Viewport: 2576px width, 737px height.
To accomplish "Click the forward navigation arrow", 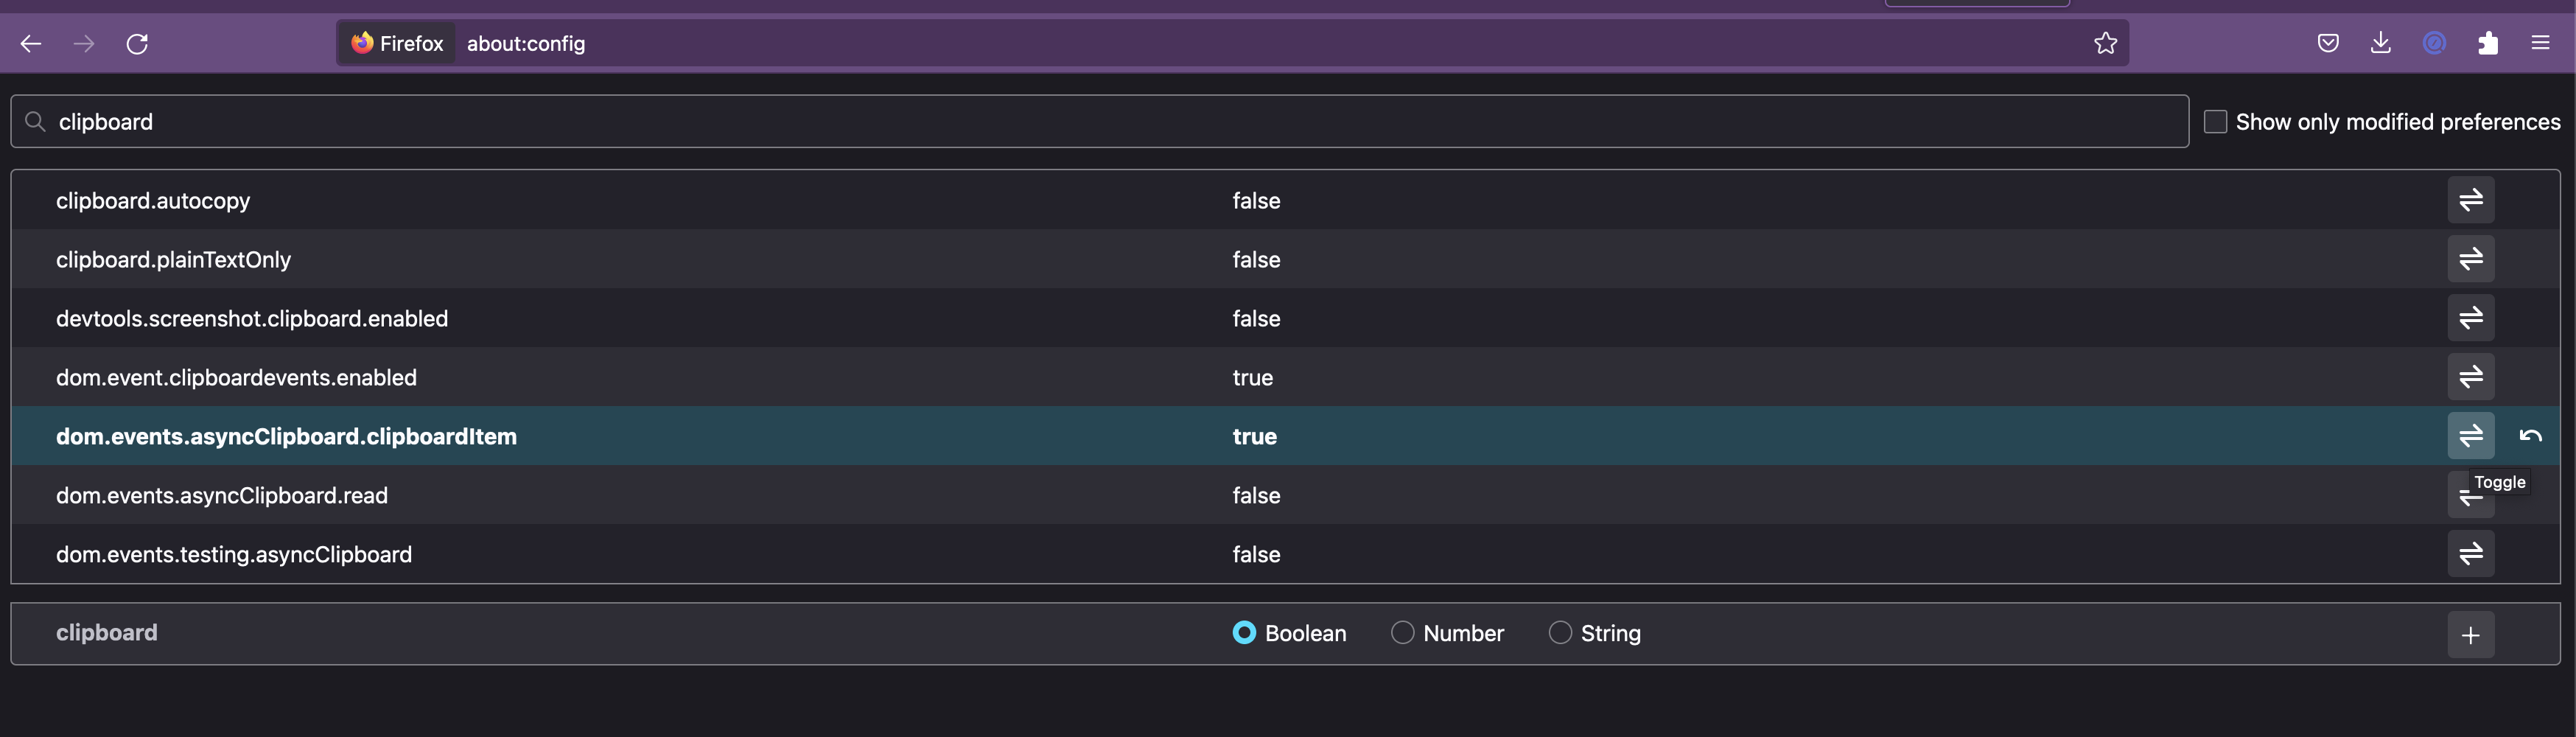I will click(x=84, y=43).
